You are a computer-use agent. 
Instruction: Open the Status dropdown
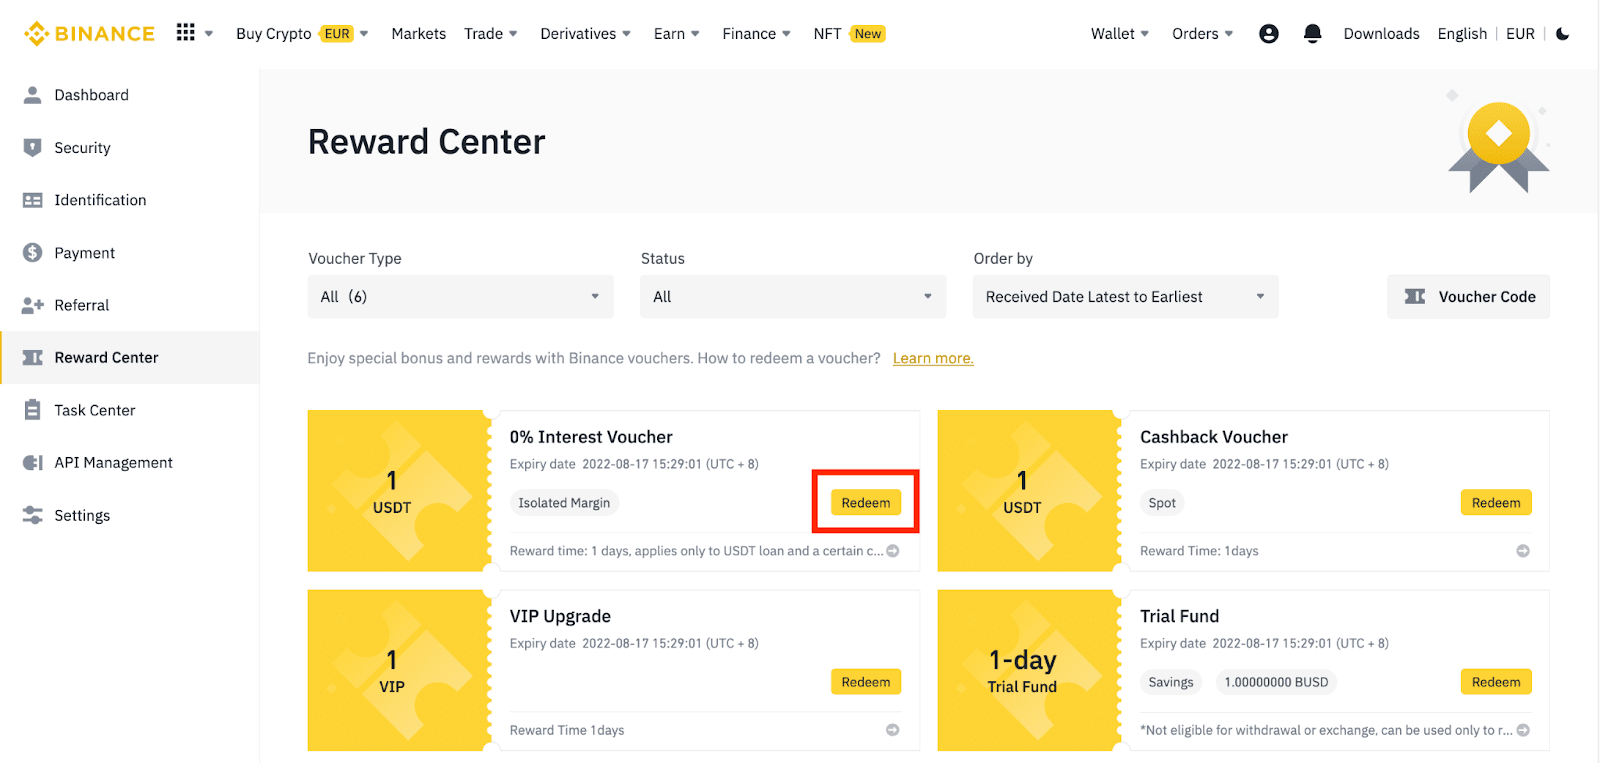[x=793, y=297]
